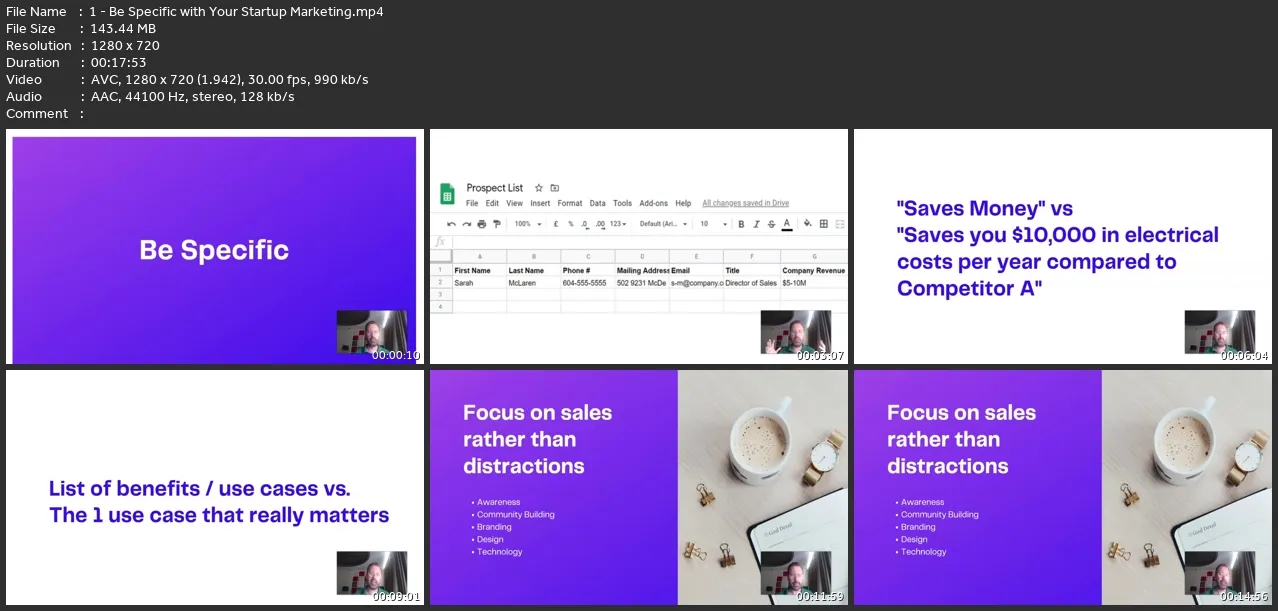
Task: Select the cell containing McLaren
Action: click(534, 283)
